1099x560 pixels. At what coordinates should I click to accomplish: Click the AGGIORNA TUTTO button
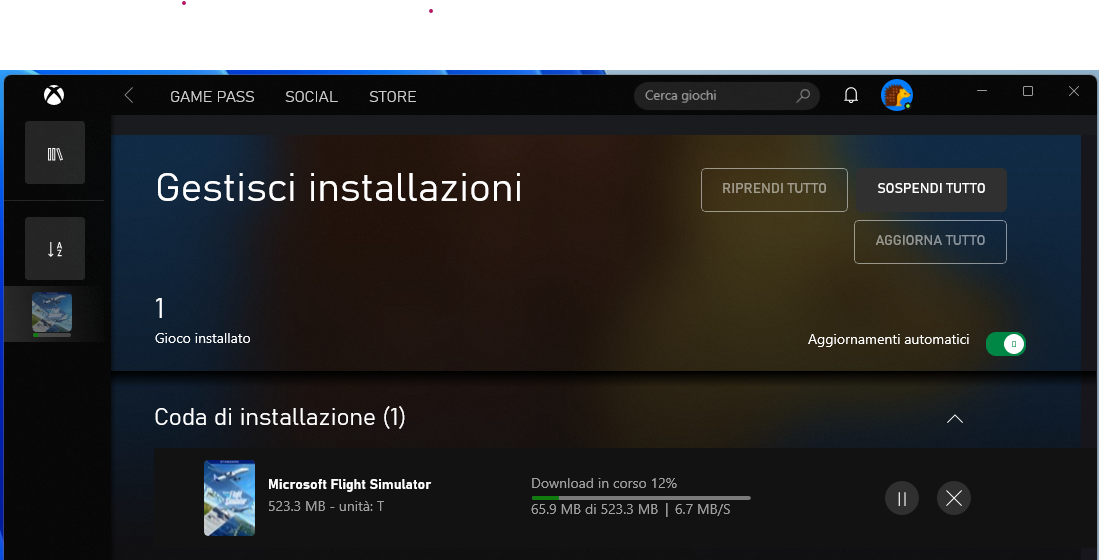click(x=930, y=242)
